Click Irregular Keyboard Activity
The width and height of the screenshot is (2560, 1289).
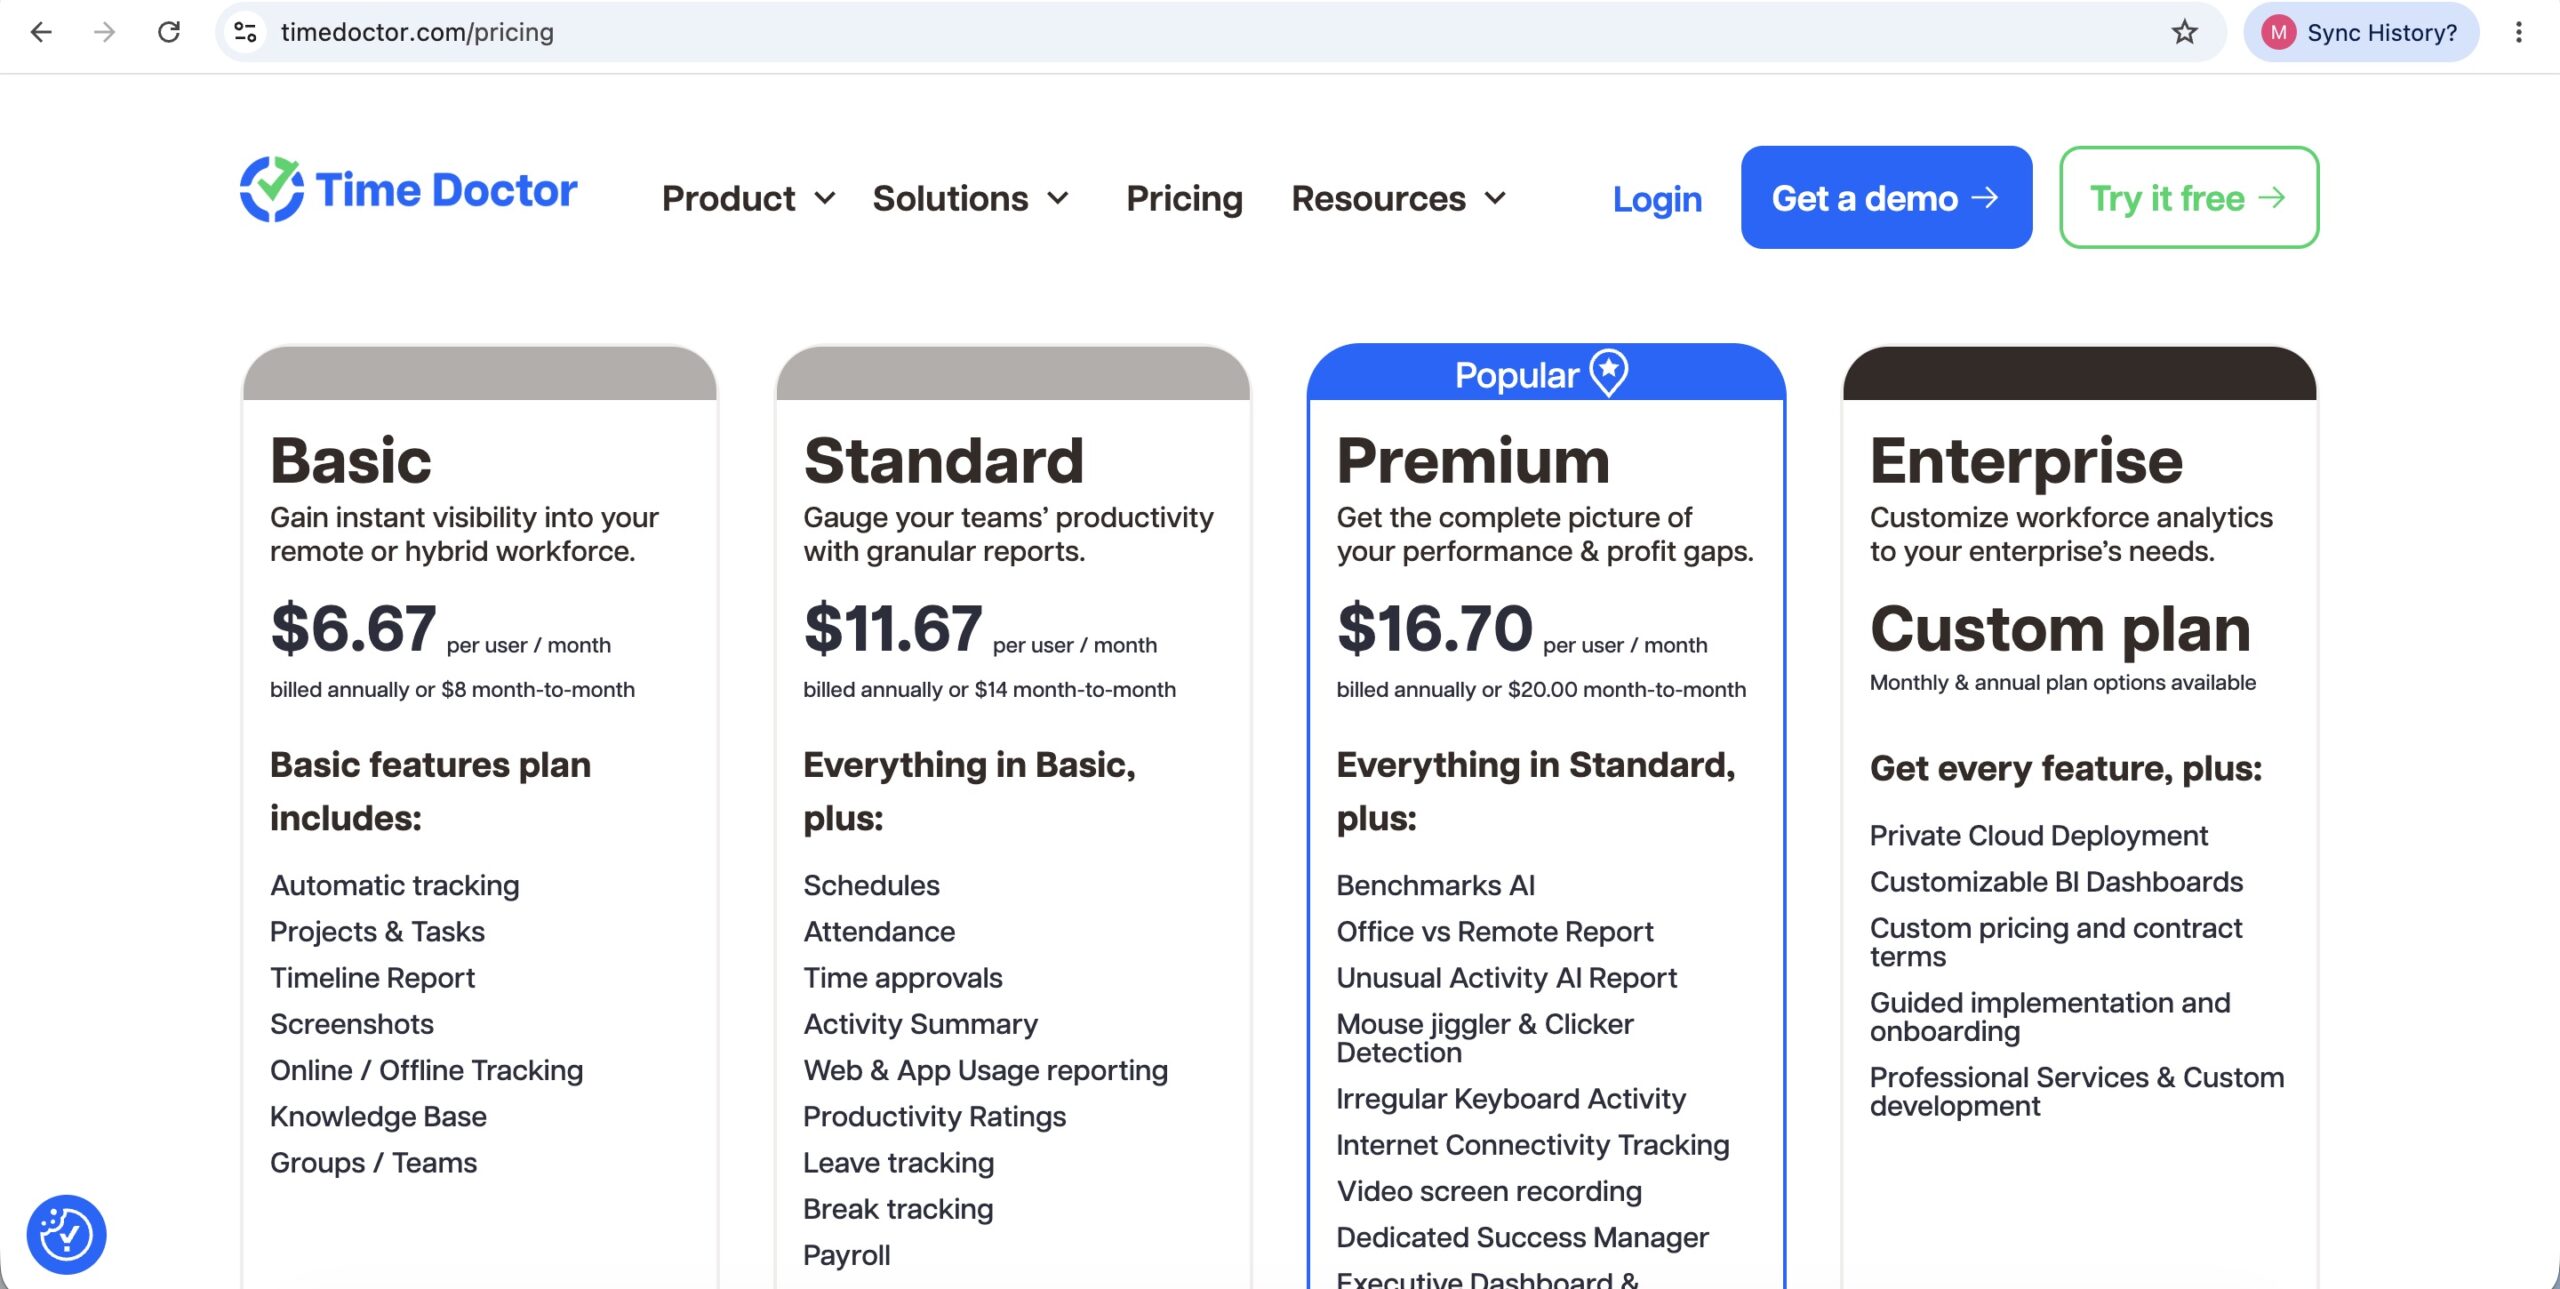click(x=1511, y=1098)
